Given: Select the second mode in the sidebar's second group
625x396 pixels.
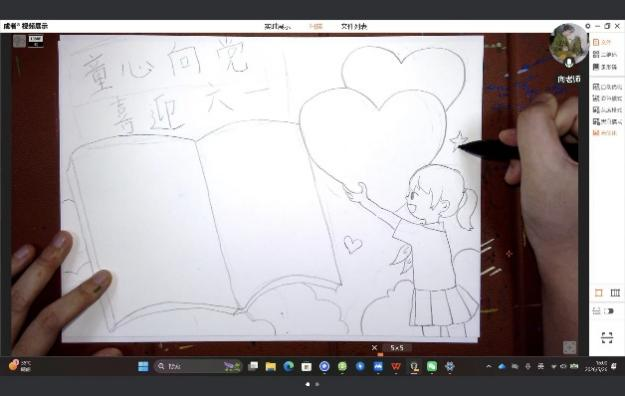Looking at the screenshot, I should coord(607,98).
